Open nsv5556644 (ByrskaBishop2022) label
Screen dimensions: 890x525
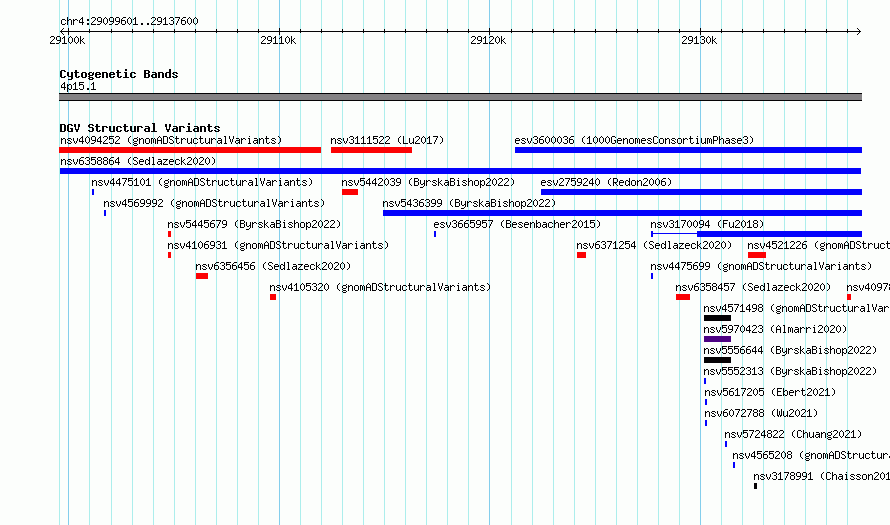tap(790, 350)
